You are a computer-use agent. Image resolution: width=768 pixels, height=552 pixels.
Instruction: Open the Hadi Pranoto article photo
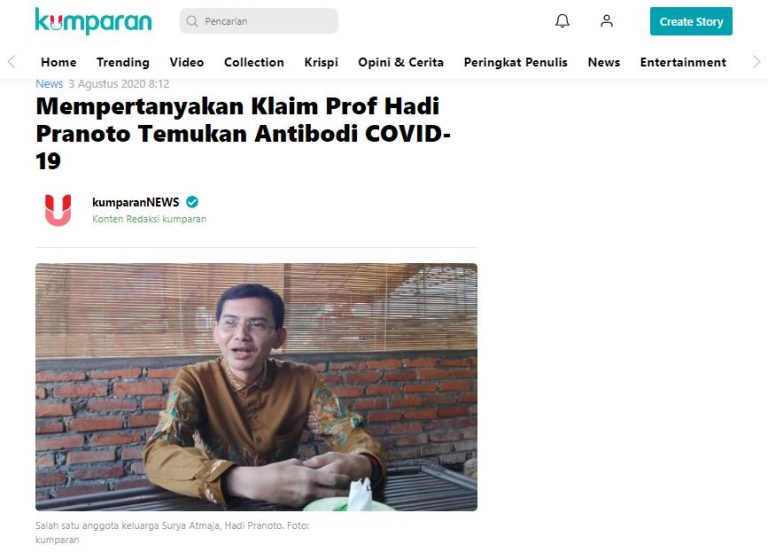(256, 387)
